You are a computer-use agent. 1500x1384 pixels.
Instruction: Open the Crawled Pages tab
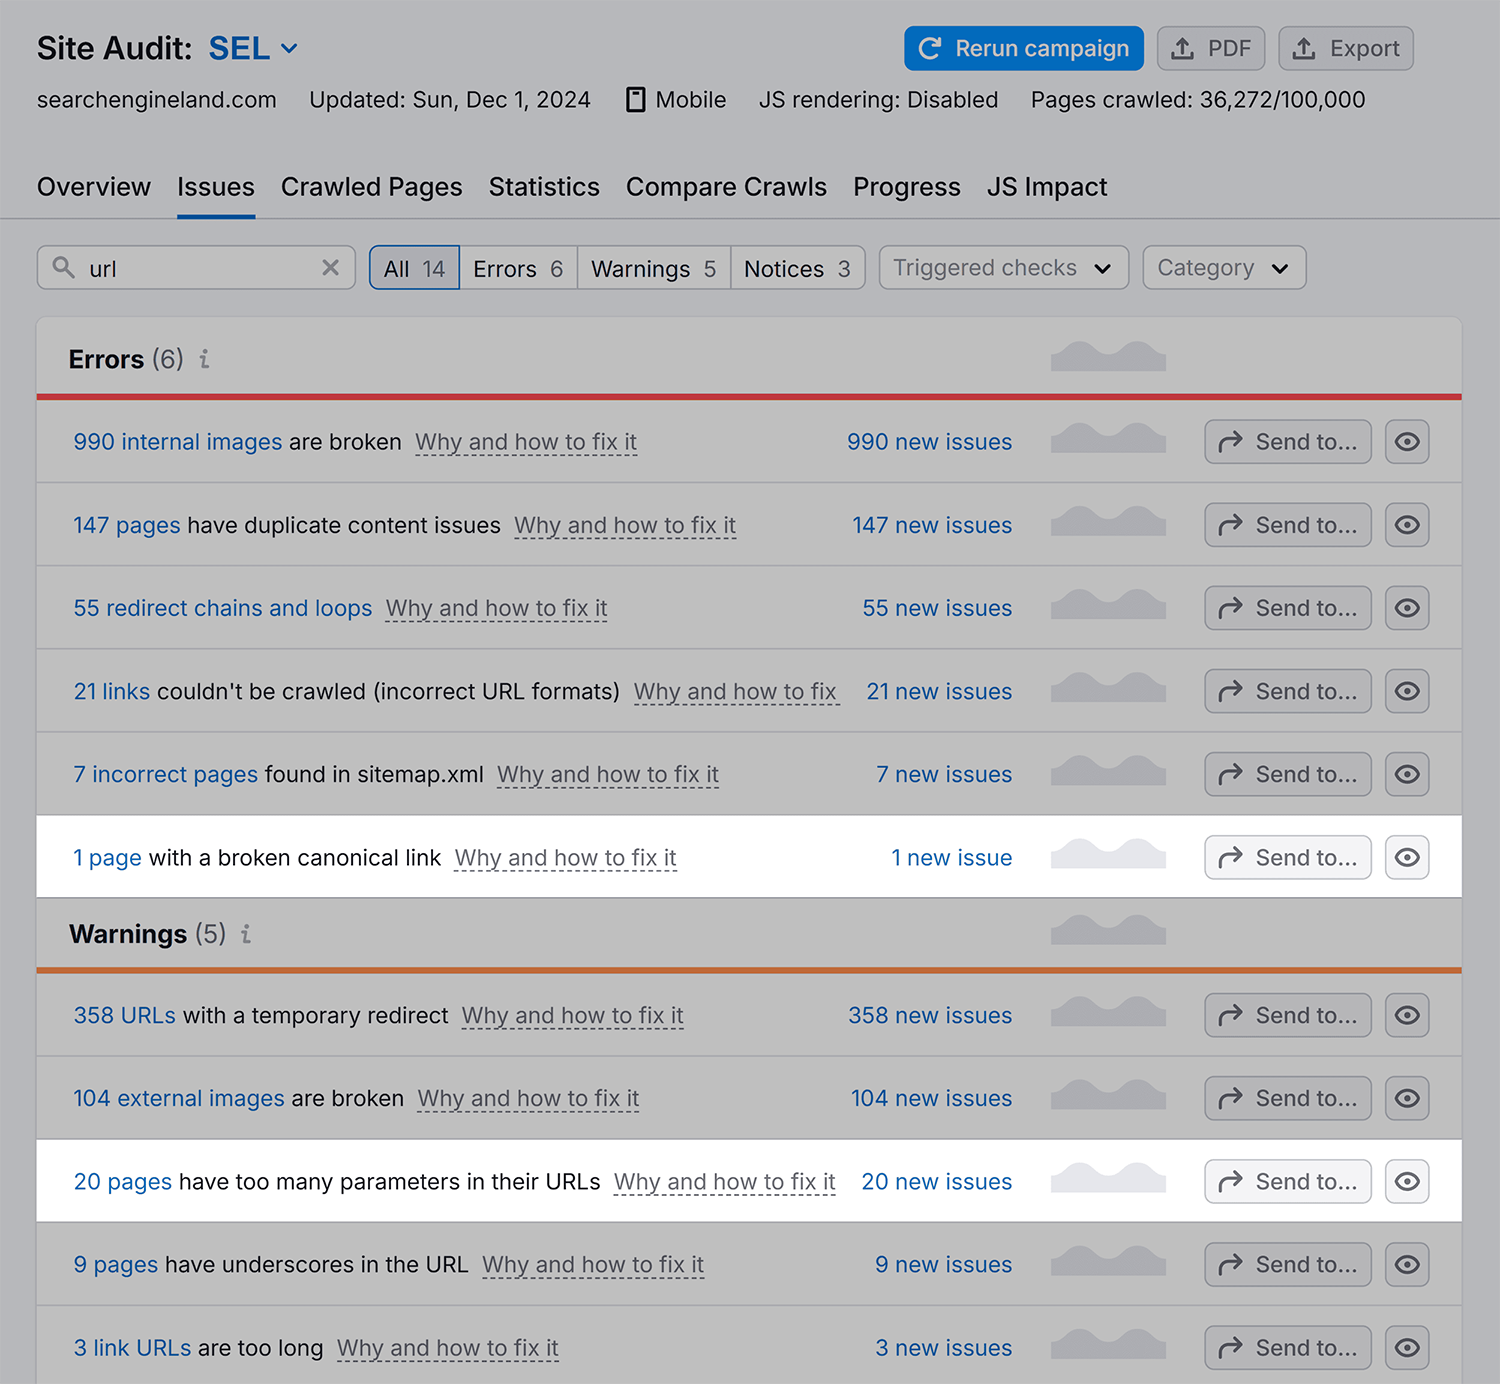click(x=372, y=187)
